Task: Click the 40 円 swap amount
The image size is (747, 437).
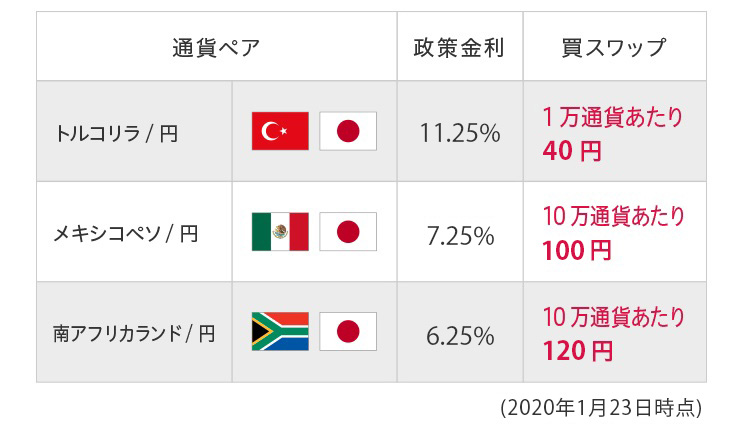Action: click(x=572, y=151)
